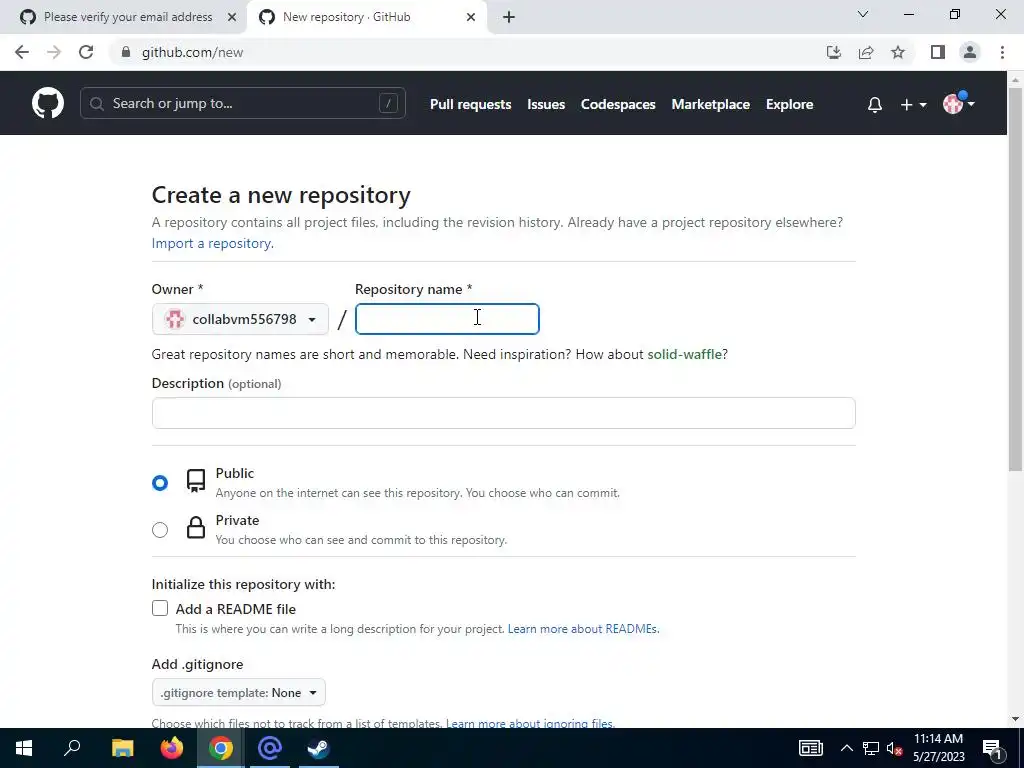Select the Public radio button
The width and height of the screenshot is (1024, 768).
point(160,483)
